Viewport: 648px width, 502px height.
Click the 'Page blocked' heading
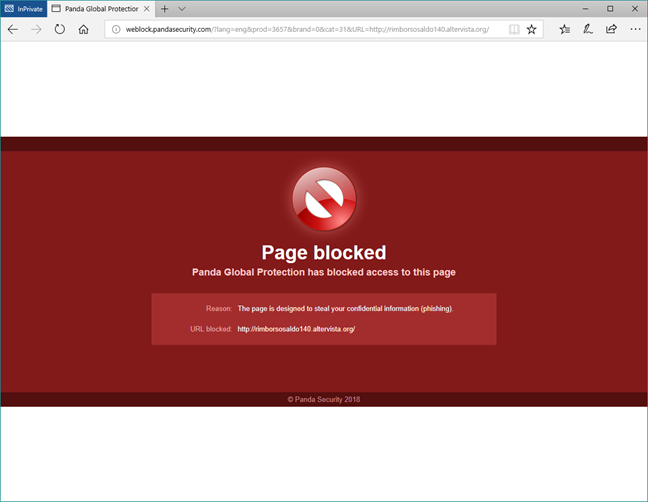(x=324, y=252)
